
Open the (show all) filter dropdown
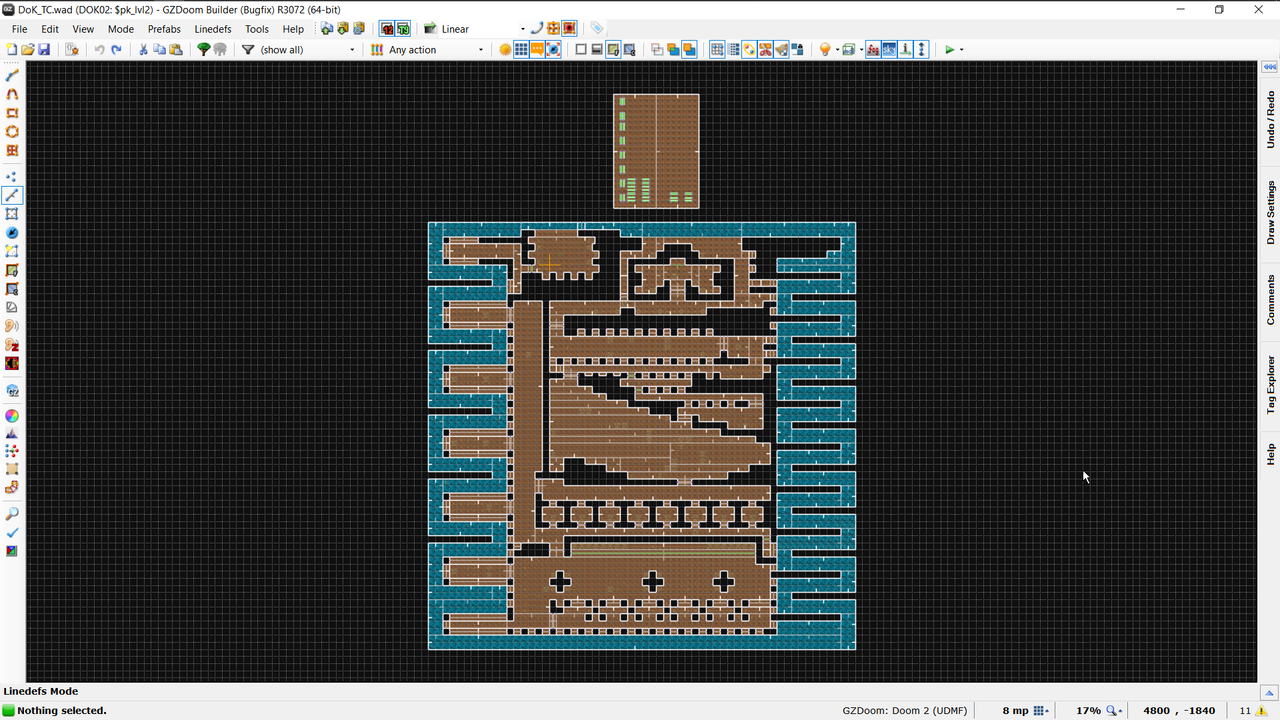352,49
